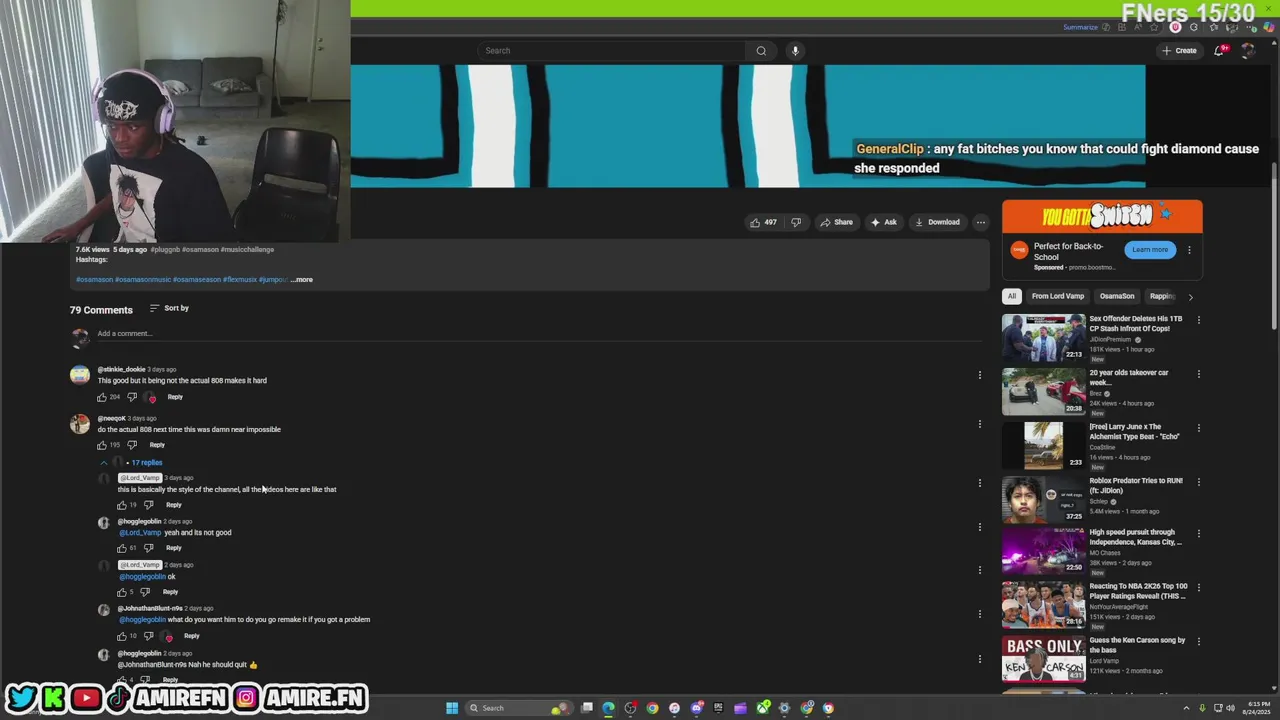The image size is (1280, 720).
Task: Click the Add a comment field
Action: pos(540,334)
